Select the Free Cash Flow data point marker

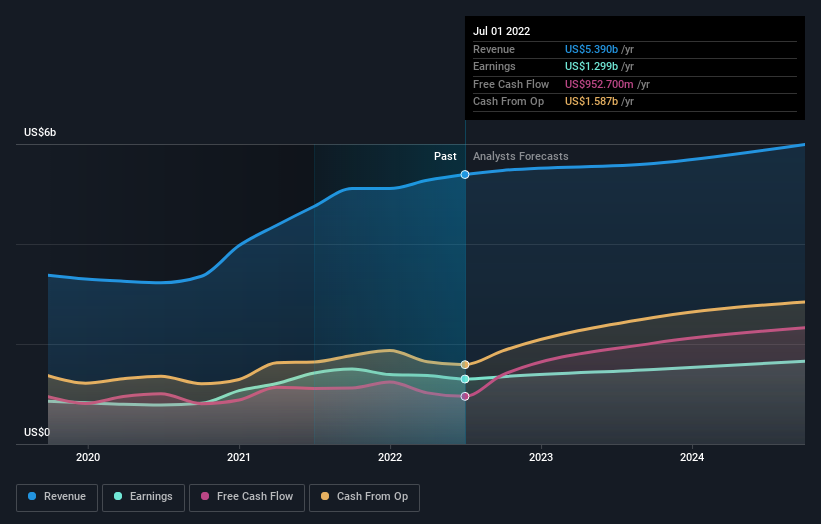[465, 396]
